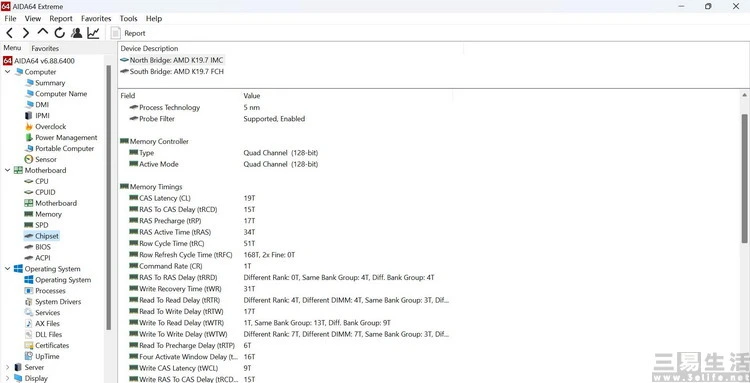
Task: Collapse the Motherboard tree node
Action: coord(7,170)
